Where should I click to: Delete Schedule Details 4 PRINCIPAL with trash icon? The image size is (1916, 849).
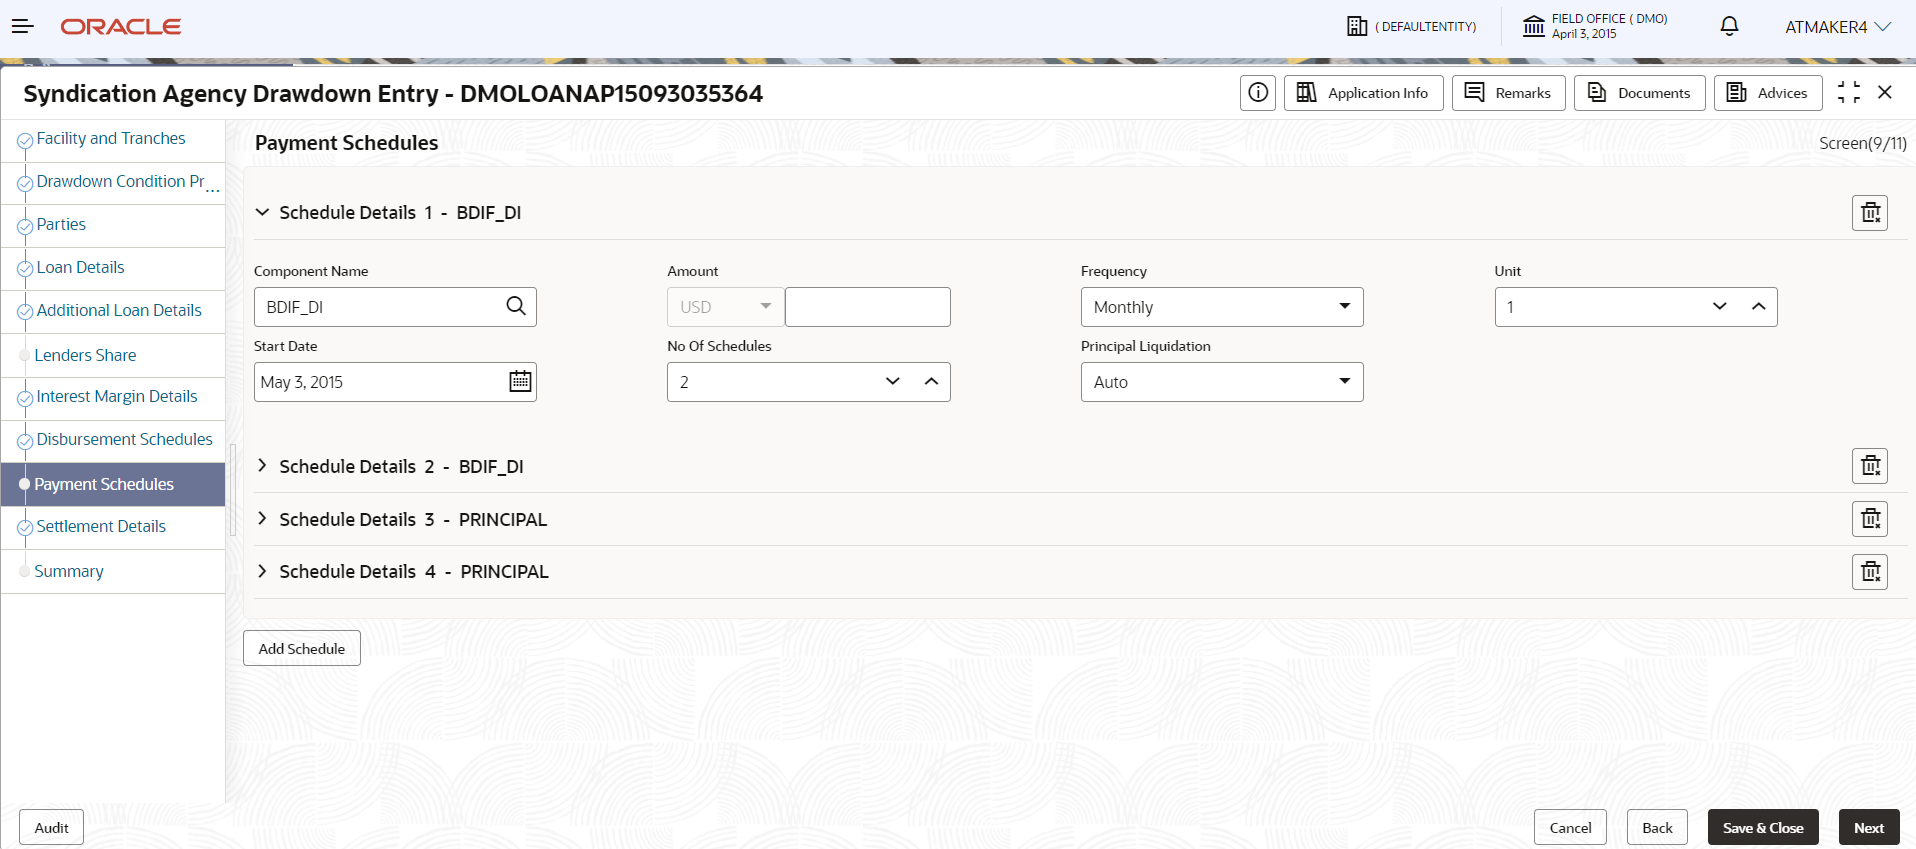point(1870,572)
